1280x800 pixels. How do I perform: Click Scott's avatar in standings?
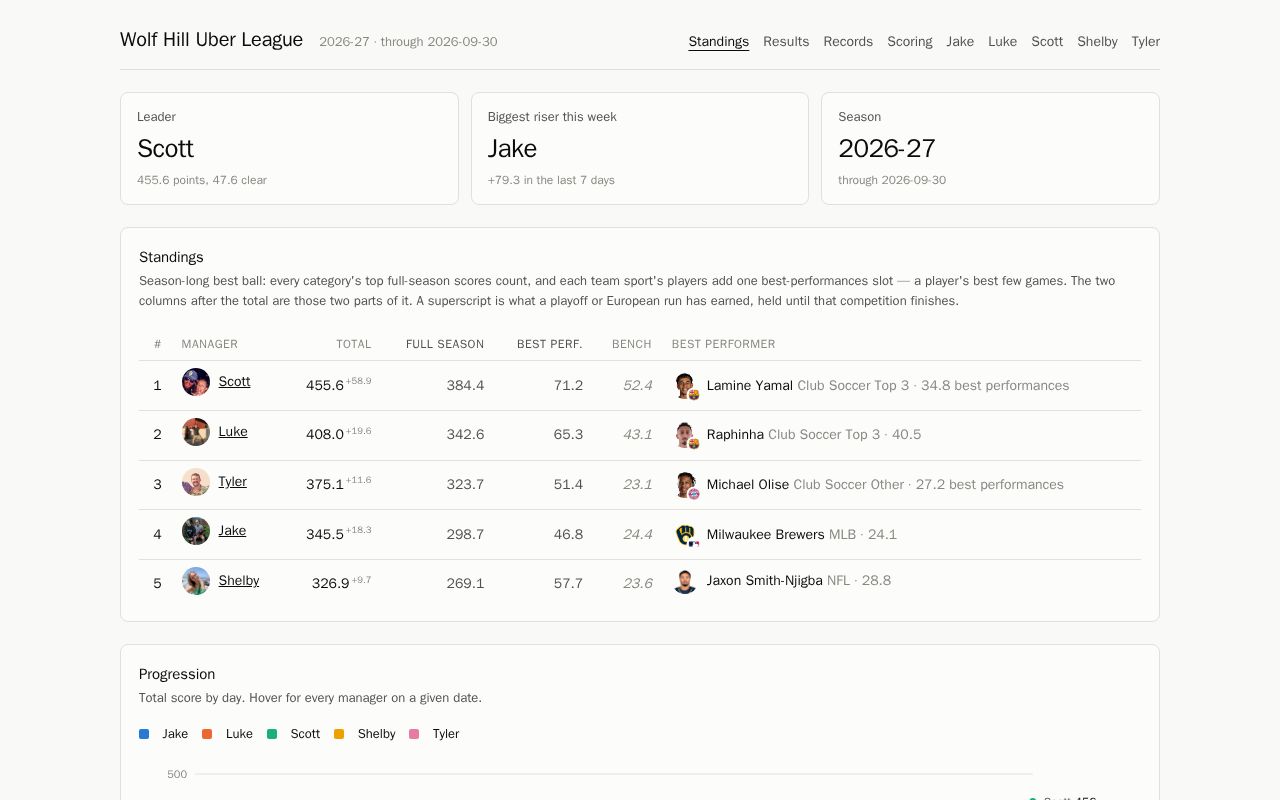point(196,382)
